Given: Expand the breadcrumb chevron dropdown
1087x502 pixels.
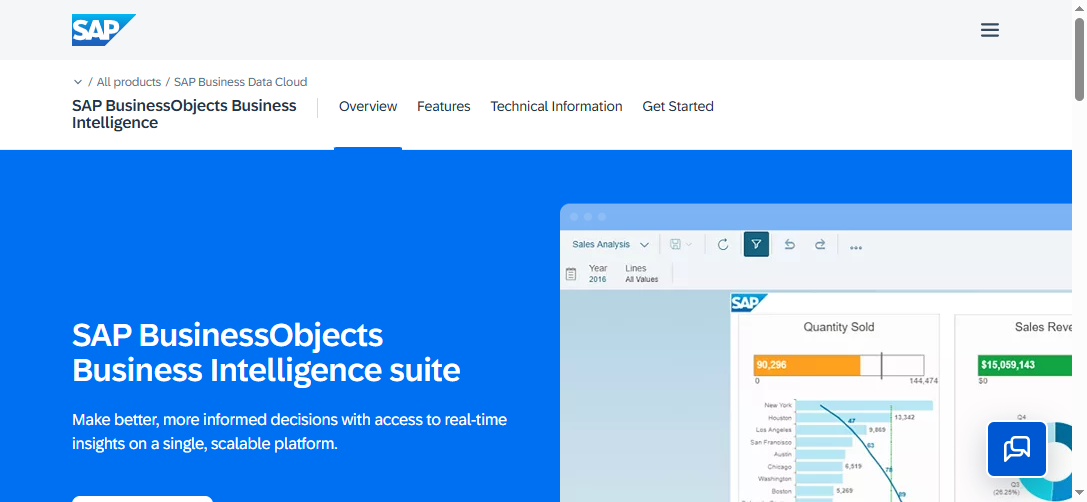Looking at the screenshot, I should click(78, 82).
